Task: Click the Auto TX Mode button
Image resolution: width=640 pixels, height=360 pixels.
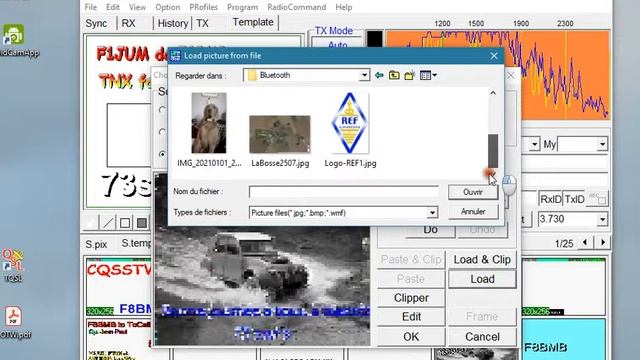Action: click(x=337, y=44)
